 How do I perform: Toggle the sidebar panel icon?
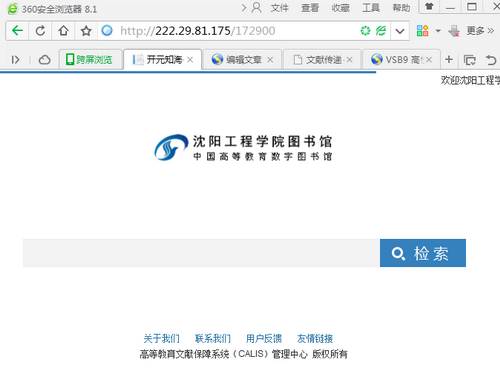15,60
